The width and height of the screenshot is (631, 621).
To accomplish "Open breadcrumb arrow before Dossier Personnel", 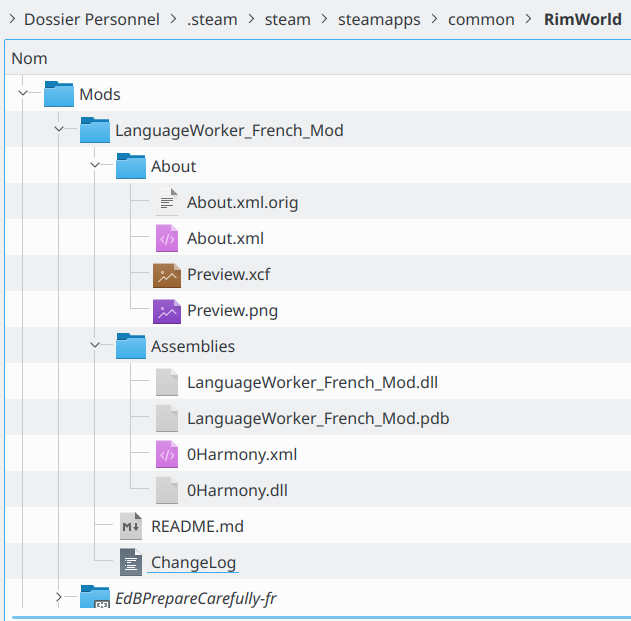I will point(12,19).
